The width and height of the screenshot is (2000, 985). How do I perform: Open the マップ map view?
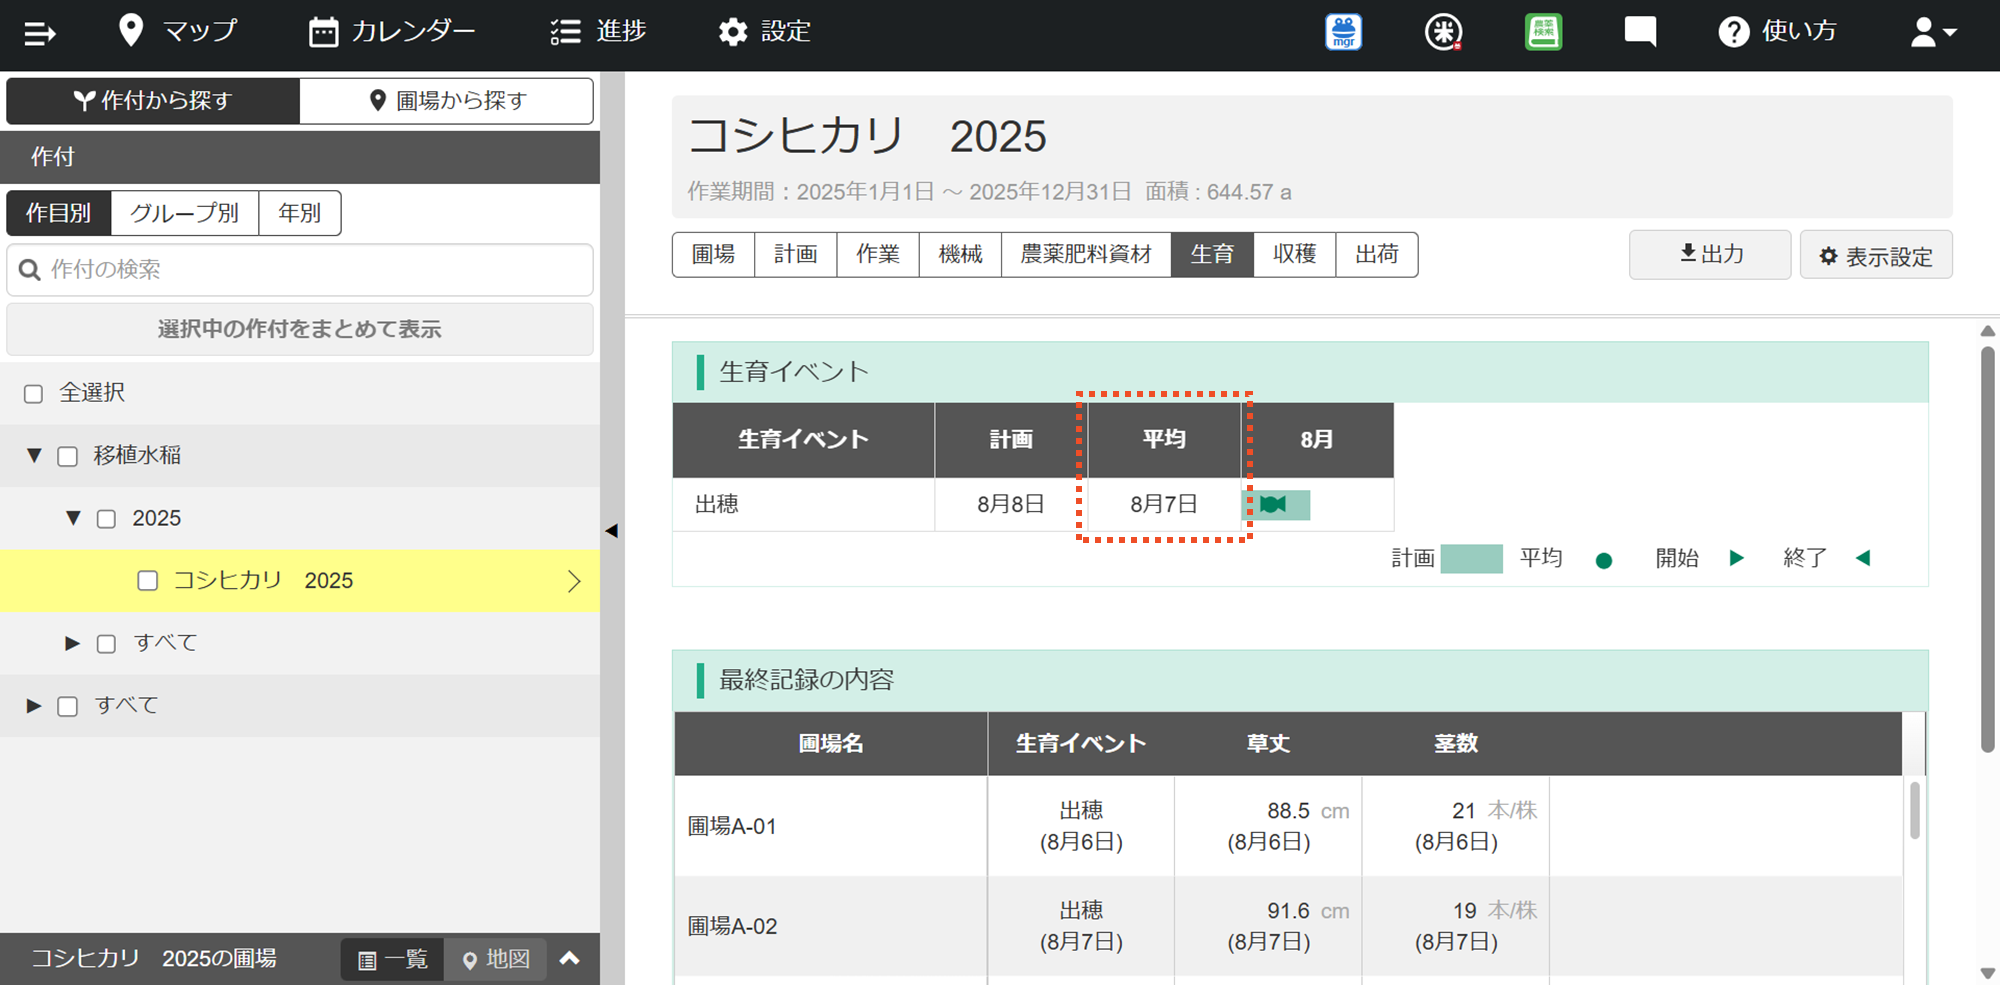point(178,31)
